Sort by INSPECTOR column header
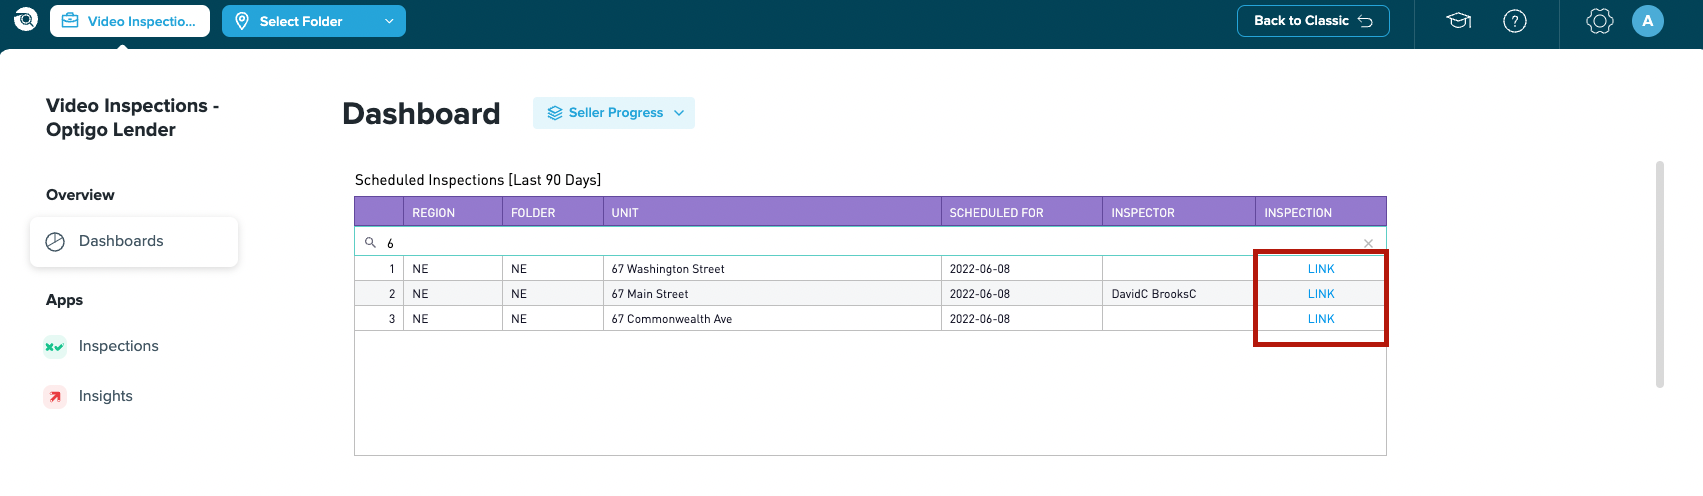 (1179, 212)
